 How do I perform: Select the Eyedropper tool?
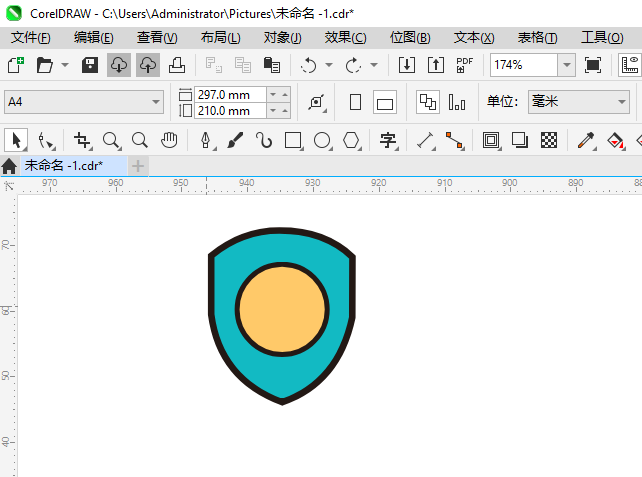click(586, 140)
